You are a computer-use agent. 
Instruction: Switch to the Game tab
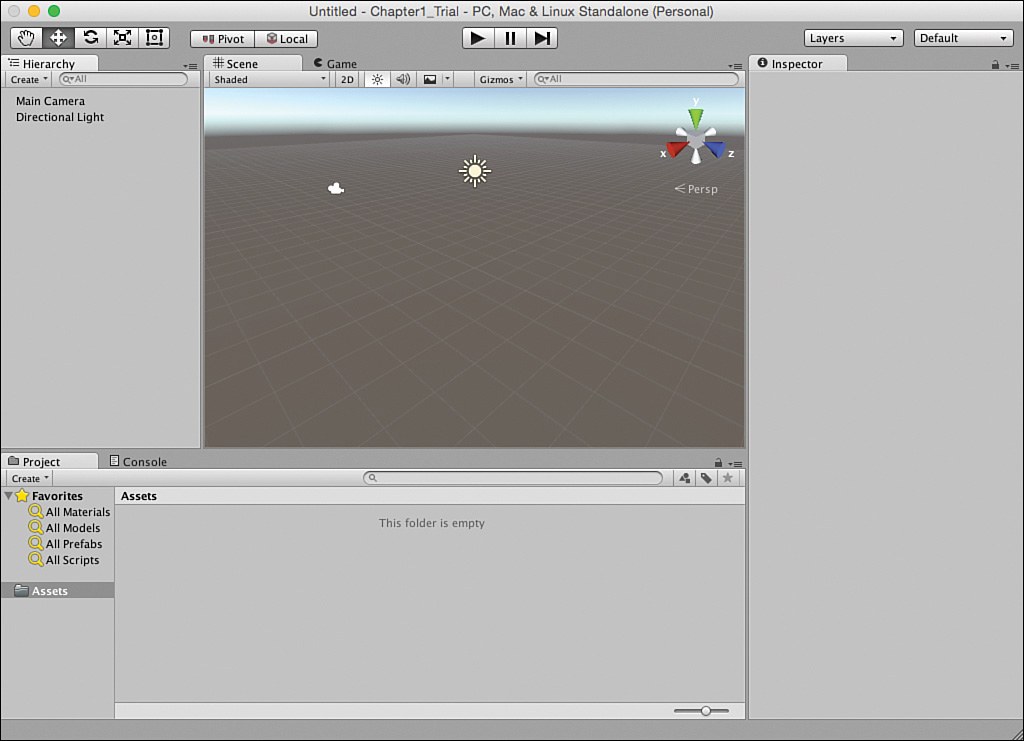coord(336,63)
